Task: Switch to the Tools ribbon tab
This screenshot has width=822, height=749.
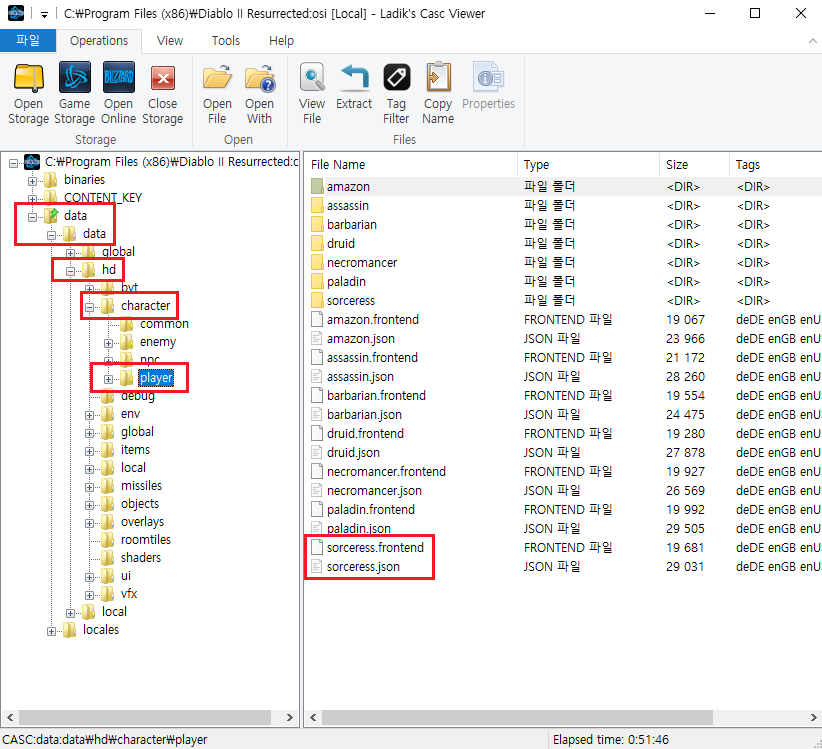Action: tap(225, 40)
